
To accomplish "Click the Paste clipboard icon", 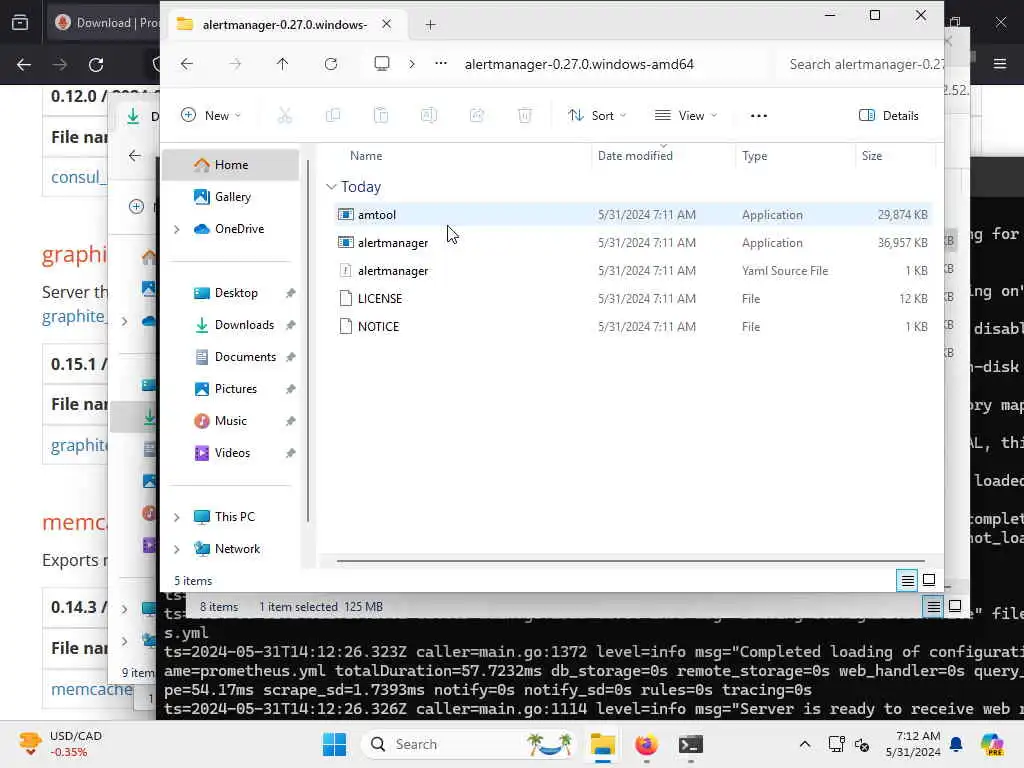I will [x=381, y=116].
